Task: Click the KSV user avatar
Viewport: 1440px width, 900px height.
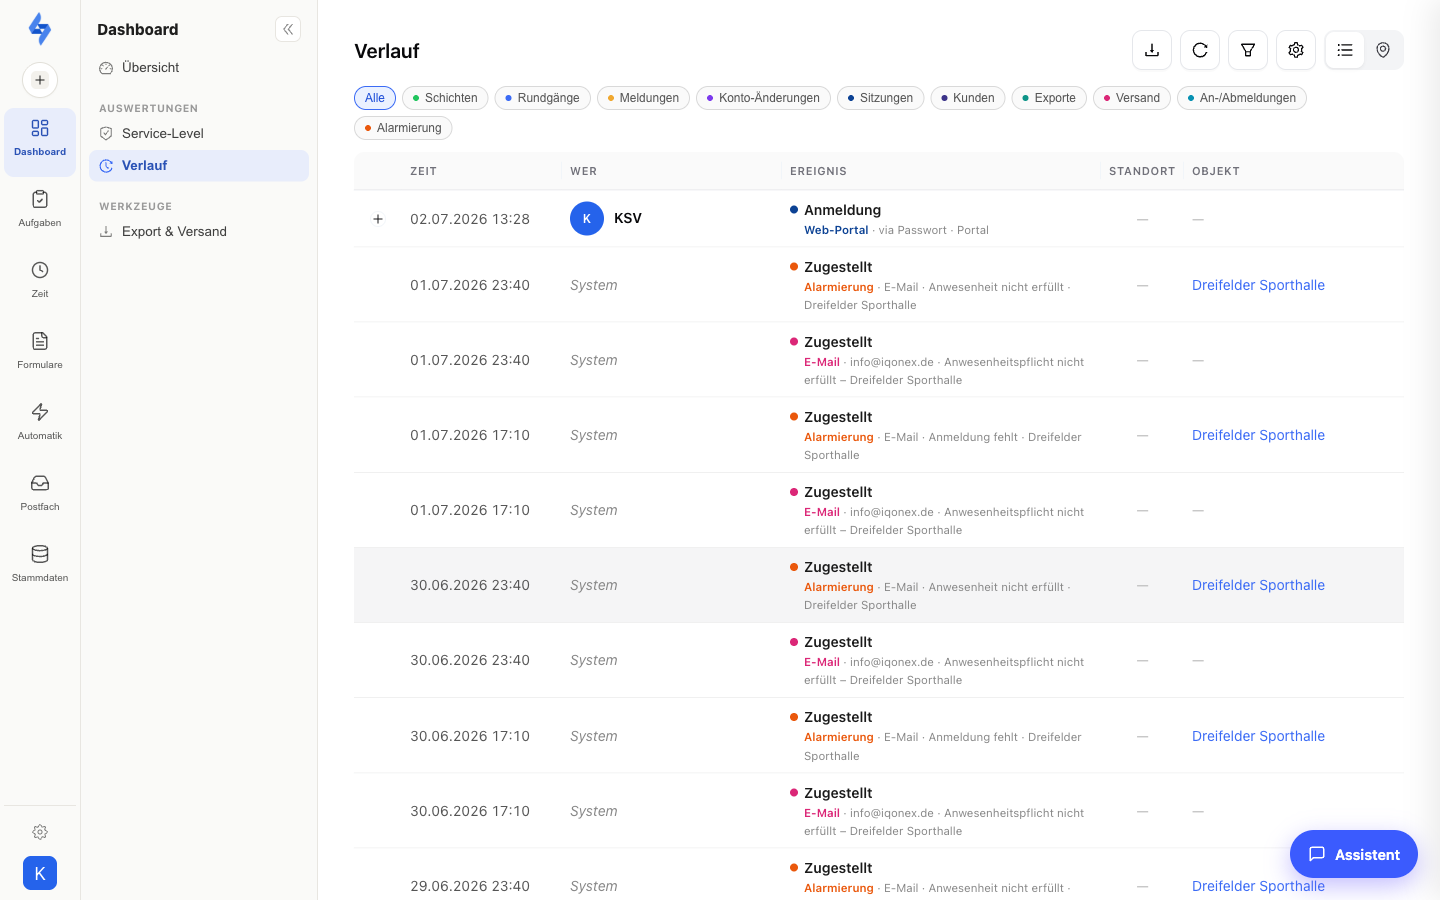Action: [587, 218]
